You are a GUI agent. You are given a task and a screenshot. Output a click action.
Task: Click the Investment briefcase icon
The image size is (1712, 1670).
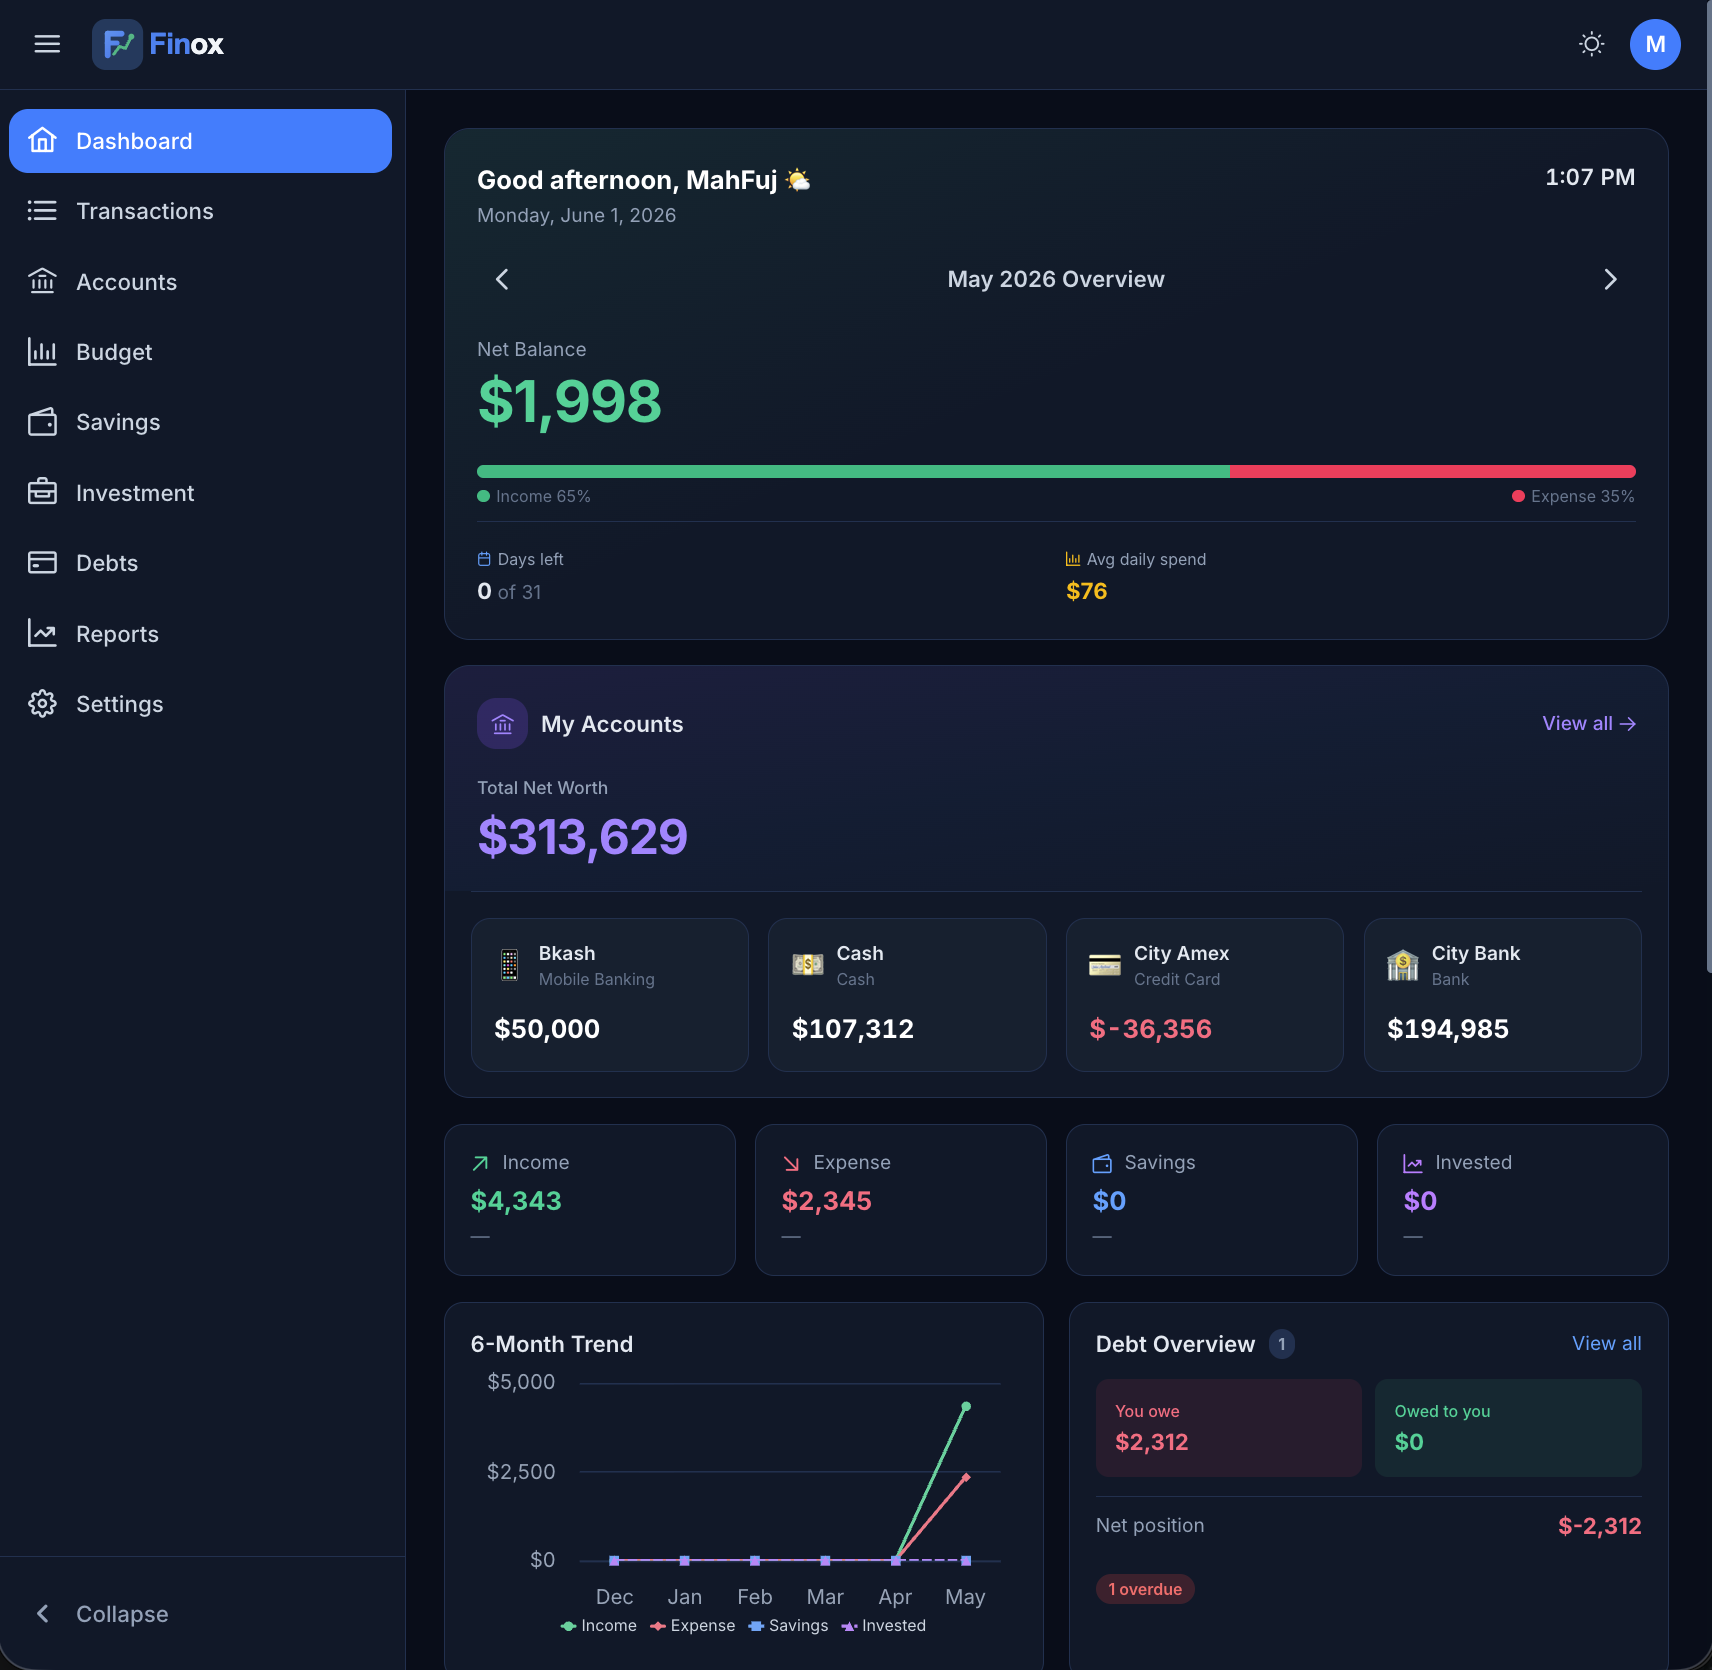pos(42,492)
